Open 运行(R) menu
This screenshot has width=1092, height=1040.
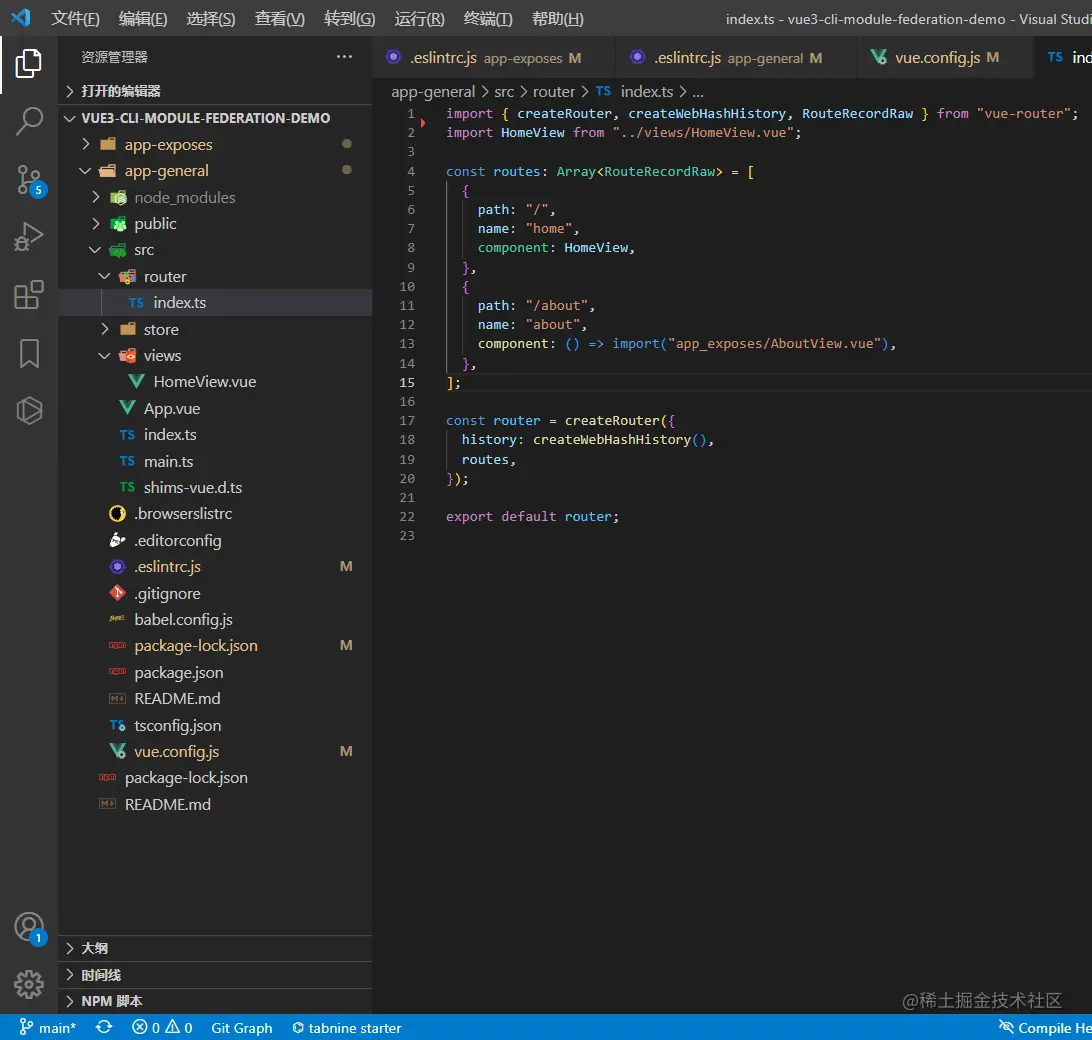pyautogui.click(x=419, y=19)
